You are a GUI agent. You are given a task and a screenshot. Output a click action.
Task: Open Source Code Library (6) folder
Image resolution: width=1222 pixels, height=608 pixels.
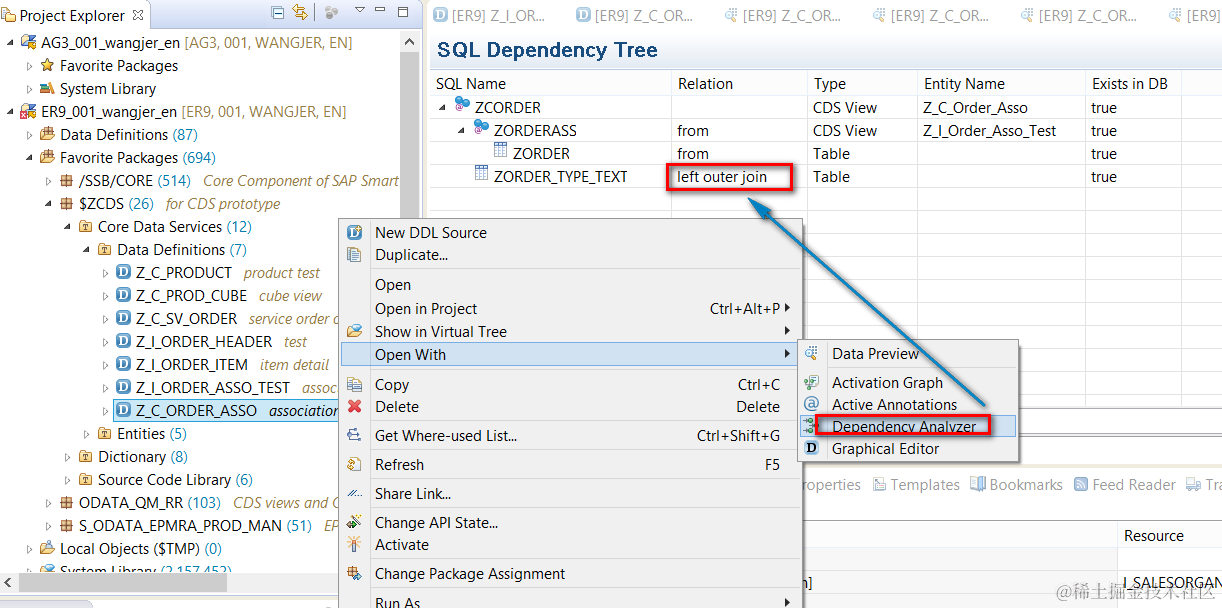point(175,479)
